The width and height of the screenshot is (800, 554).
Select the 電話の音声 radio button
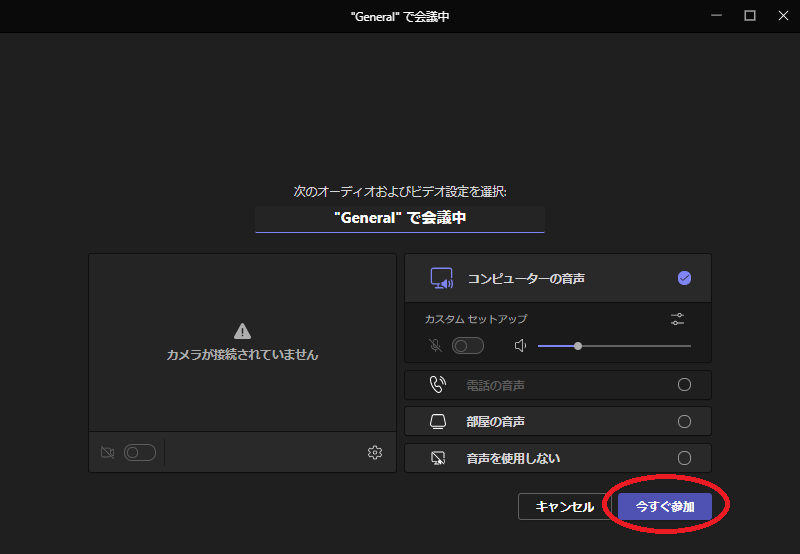[684, 385]
